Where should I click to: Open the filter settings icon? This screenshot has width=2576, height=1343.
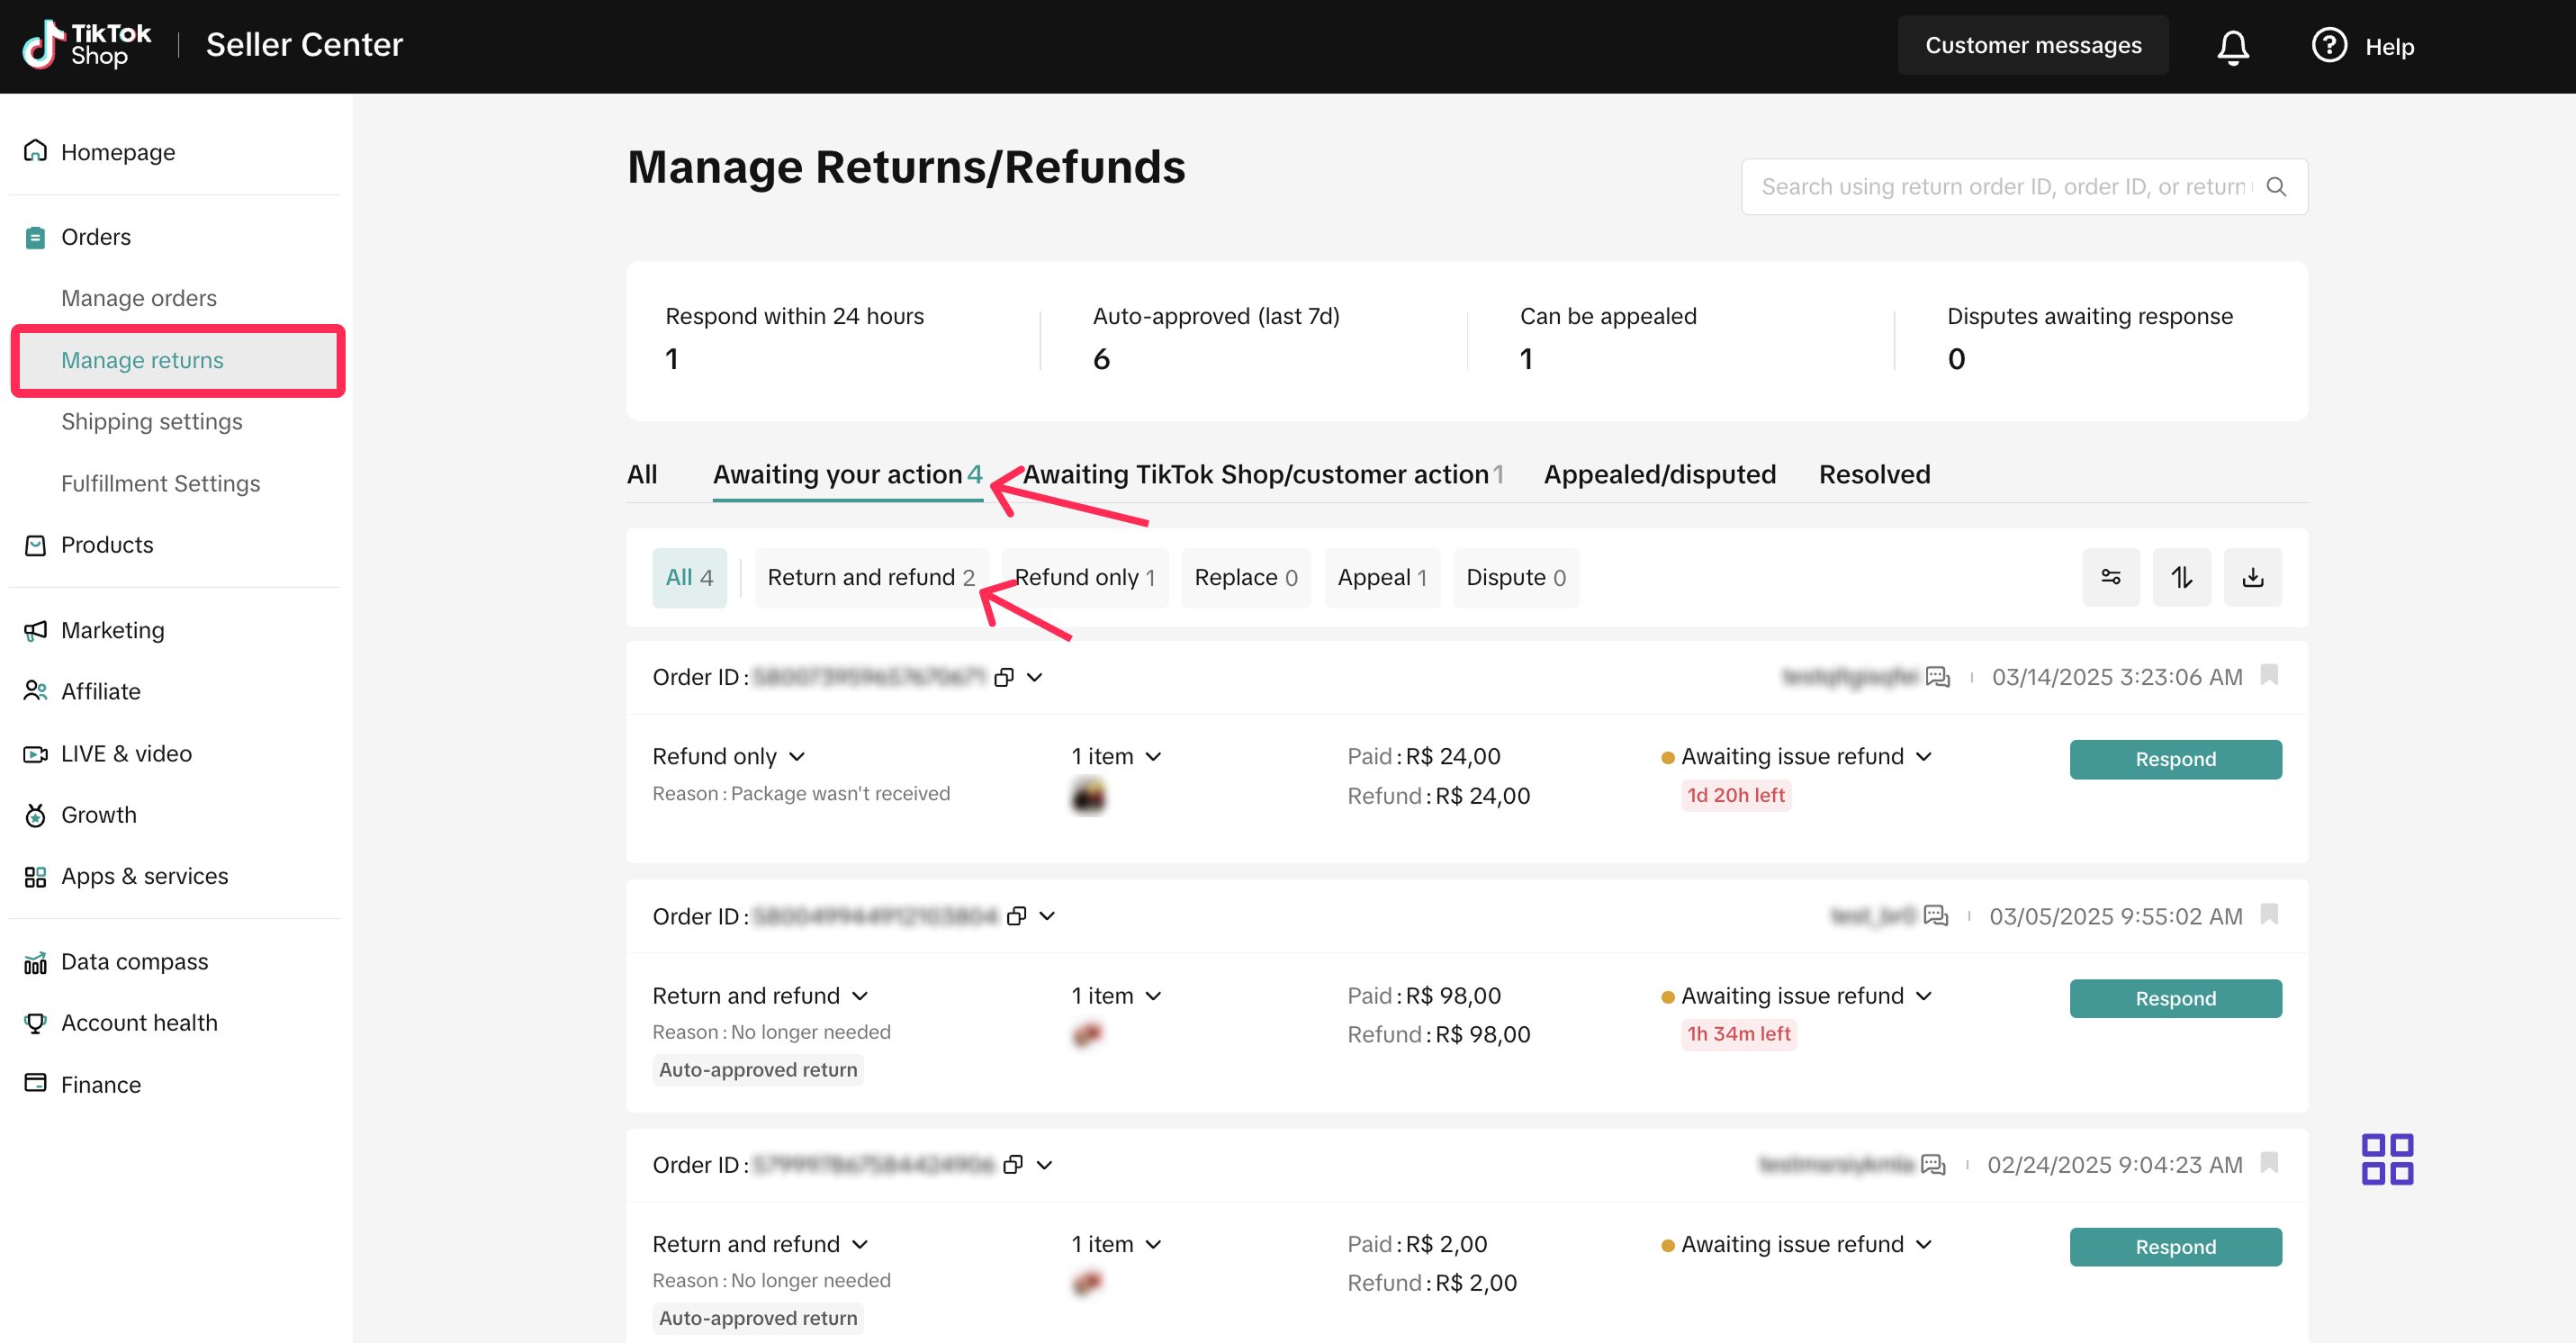click(x=2110, y=577)
